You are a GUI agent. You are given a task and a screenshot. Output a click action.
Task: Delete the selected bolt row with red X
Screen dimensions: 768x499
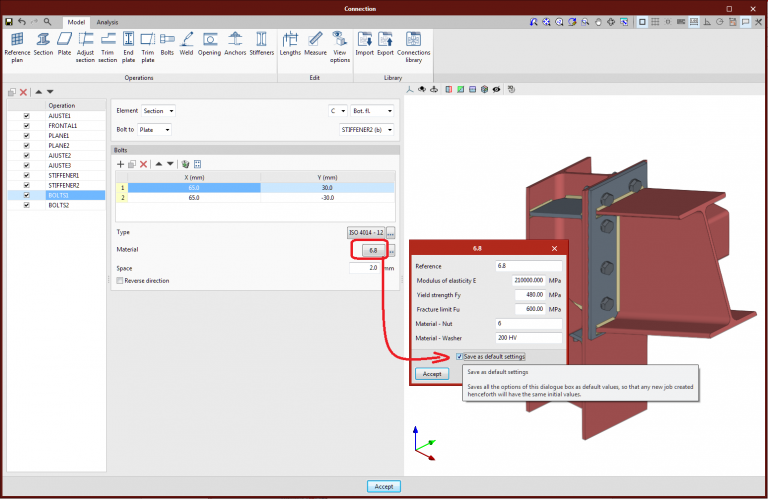coord(144,164)
